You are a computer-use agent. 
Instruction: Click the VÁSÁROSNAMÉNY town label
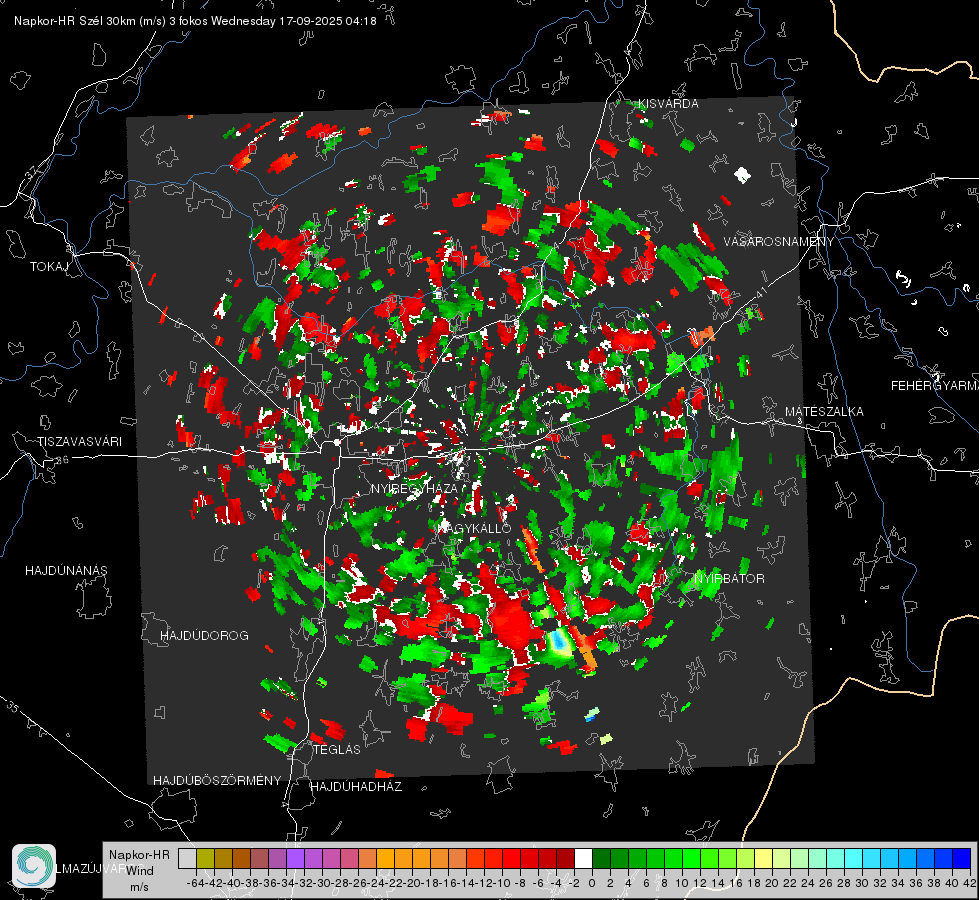coord(779,242)
